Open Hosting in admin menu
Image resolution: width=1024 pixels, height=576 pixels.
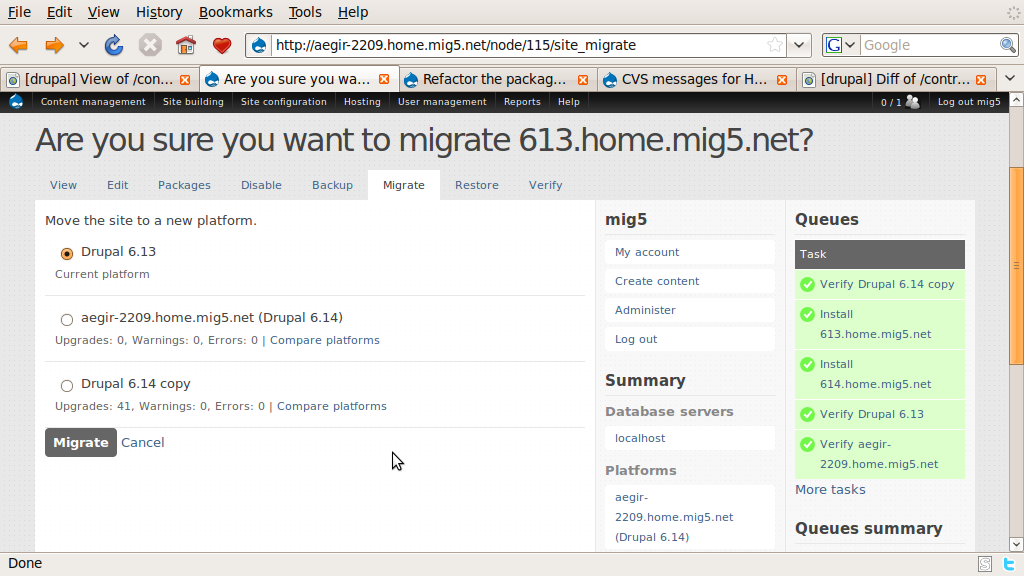pyautogui.click(x=362, y=101)
